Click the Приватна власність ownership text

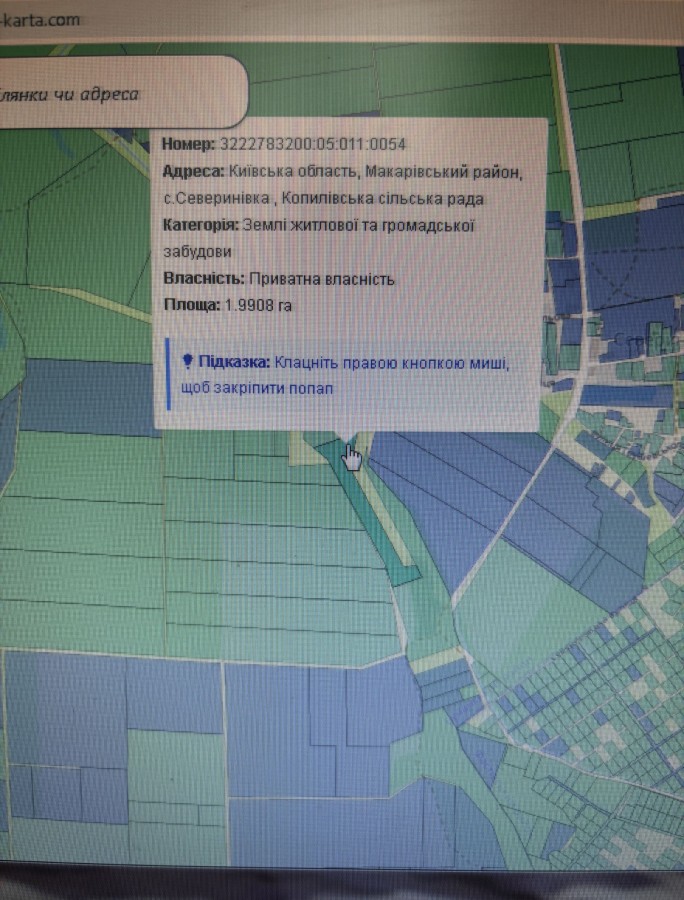pos(321,280)
